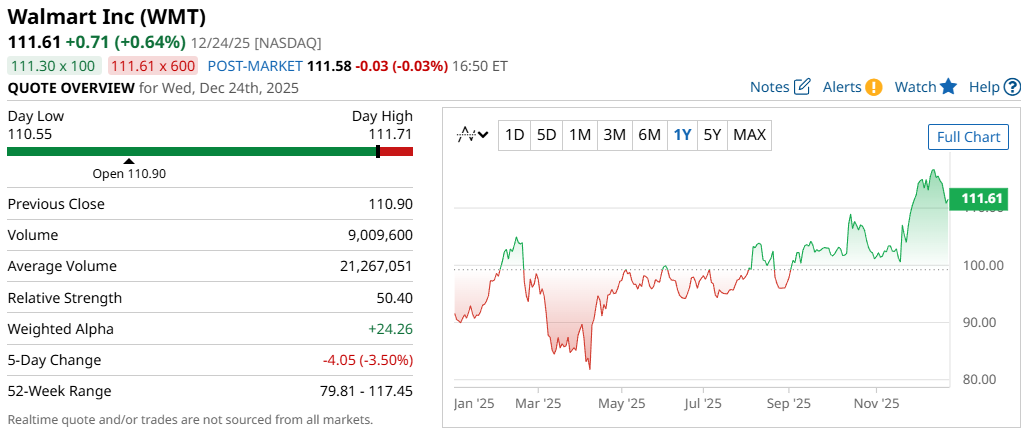Click the Alerts exclamation icon
Image resolution: width=1027 pixels, height=441 pixels.
click(874, 87)
